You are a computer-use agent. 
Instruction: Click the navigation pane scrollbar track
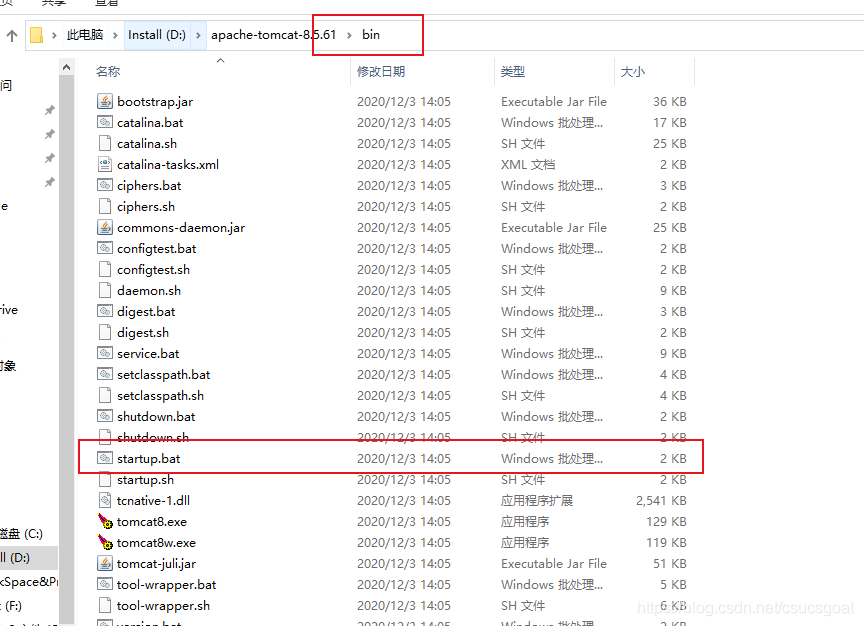(x=66, y=350)
